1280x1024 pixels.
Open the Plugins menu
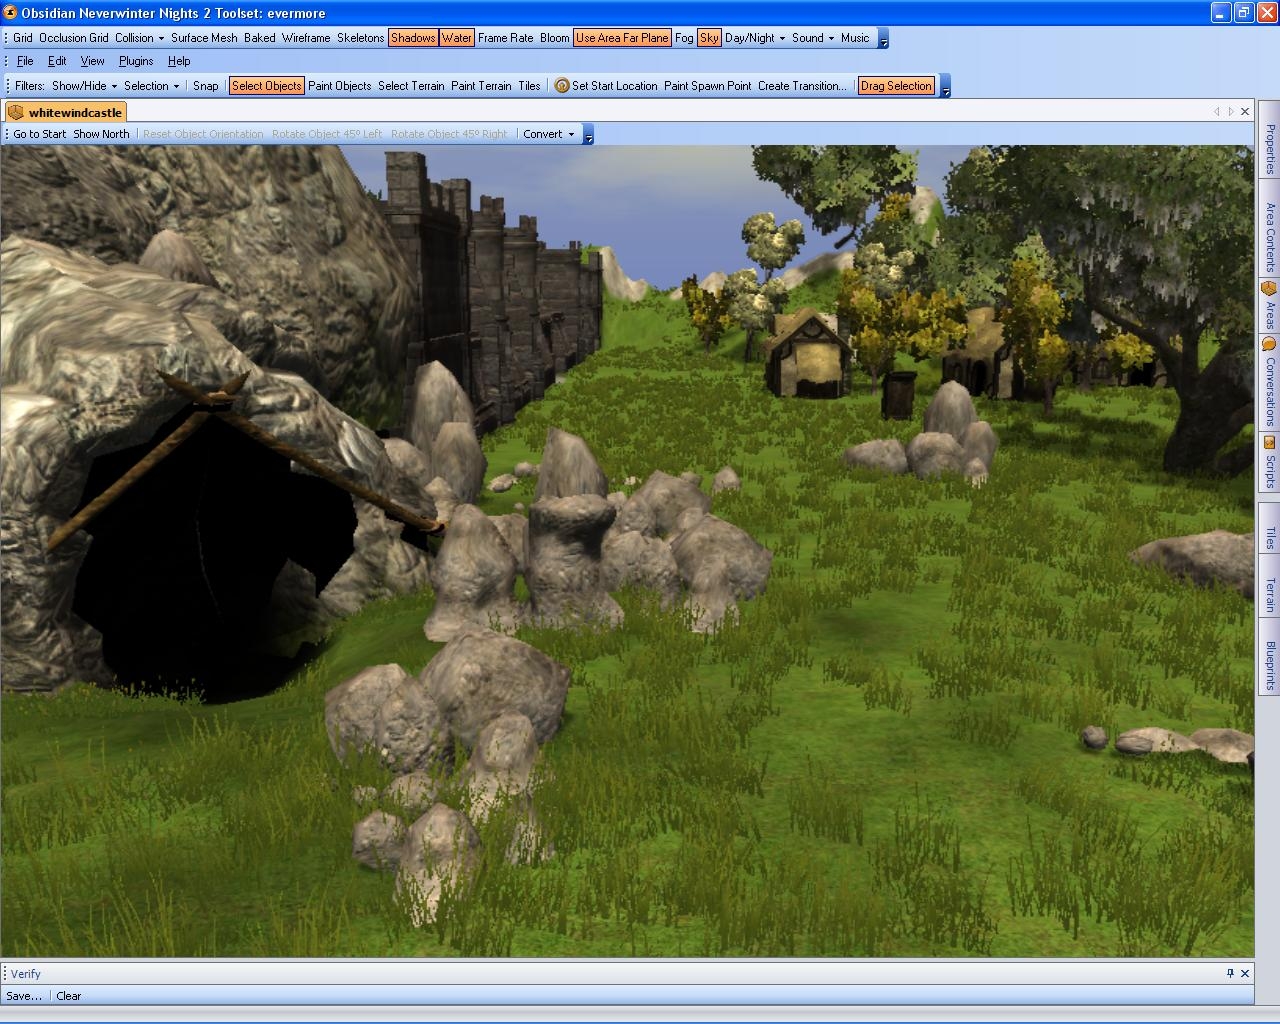pyautogui.click(x=136, y=61)
